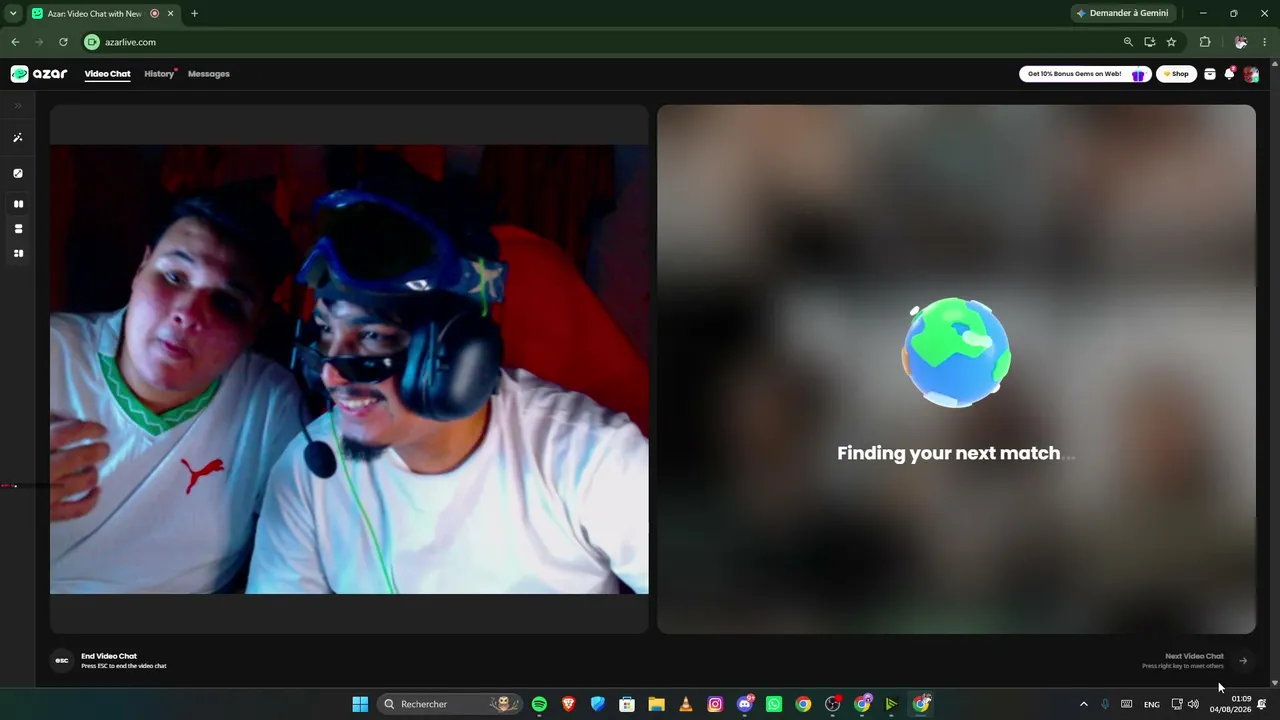Bookmark this page with the star
The width and height of the screenshot is (1280, 720).
1171,42
